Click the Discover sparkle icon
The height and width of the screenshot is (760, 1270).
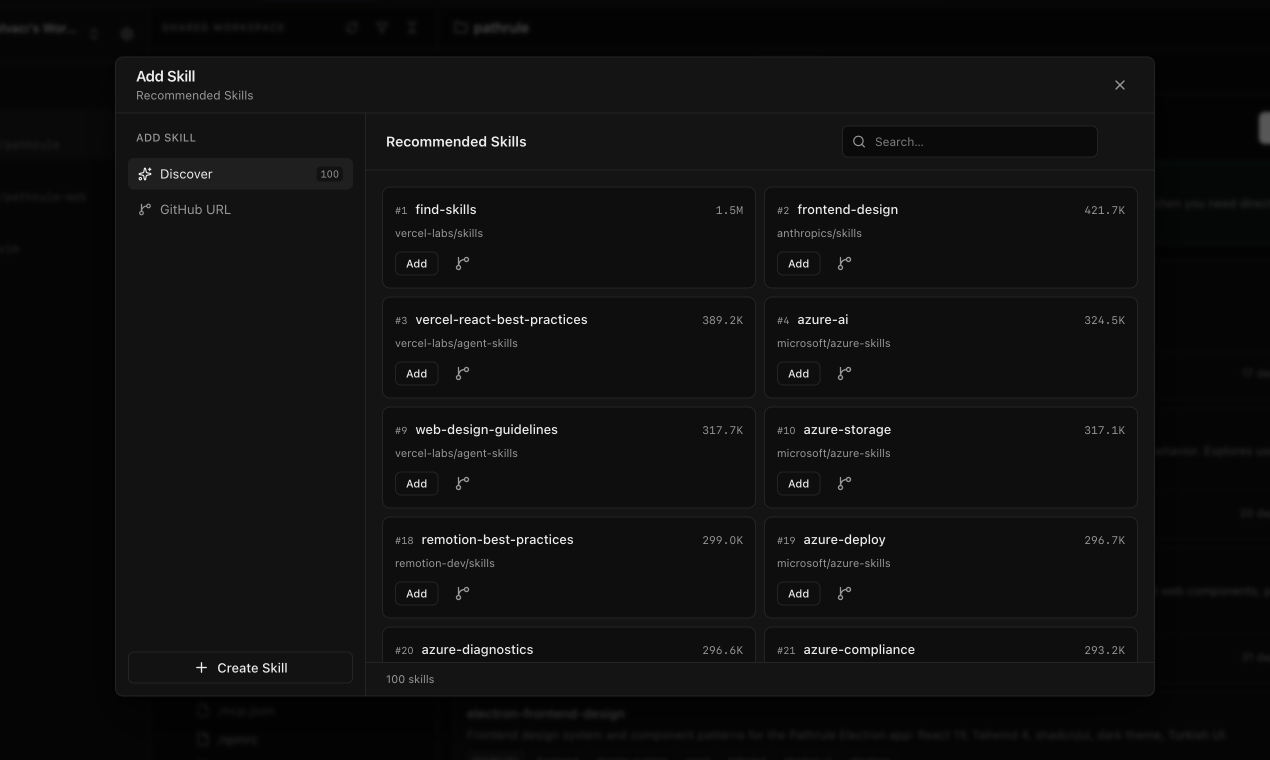pyautogui.click(x=145, y=174)
